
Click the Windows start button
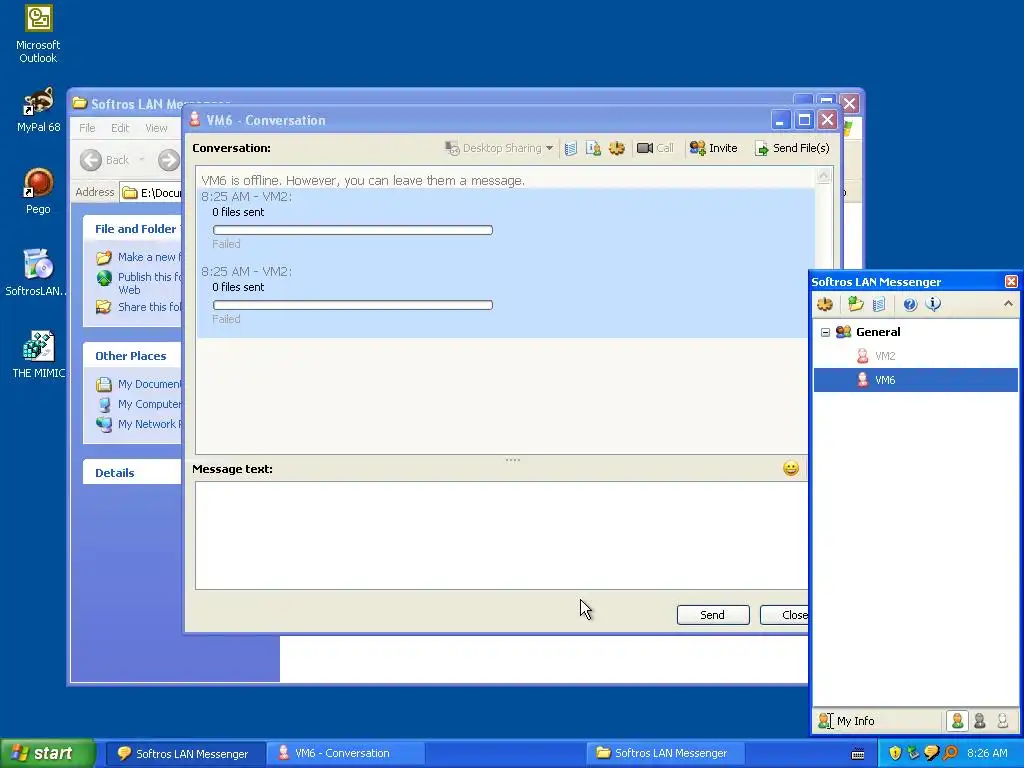[x=47, y=753]
